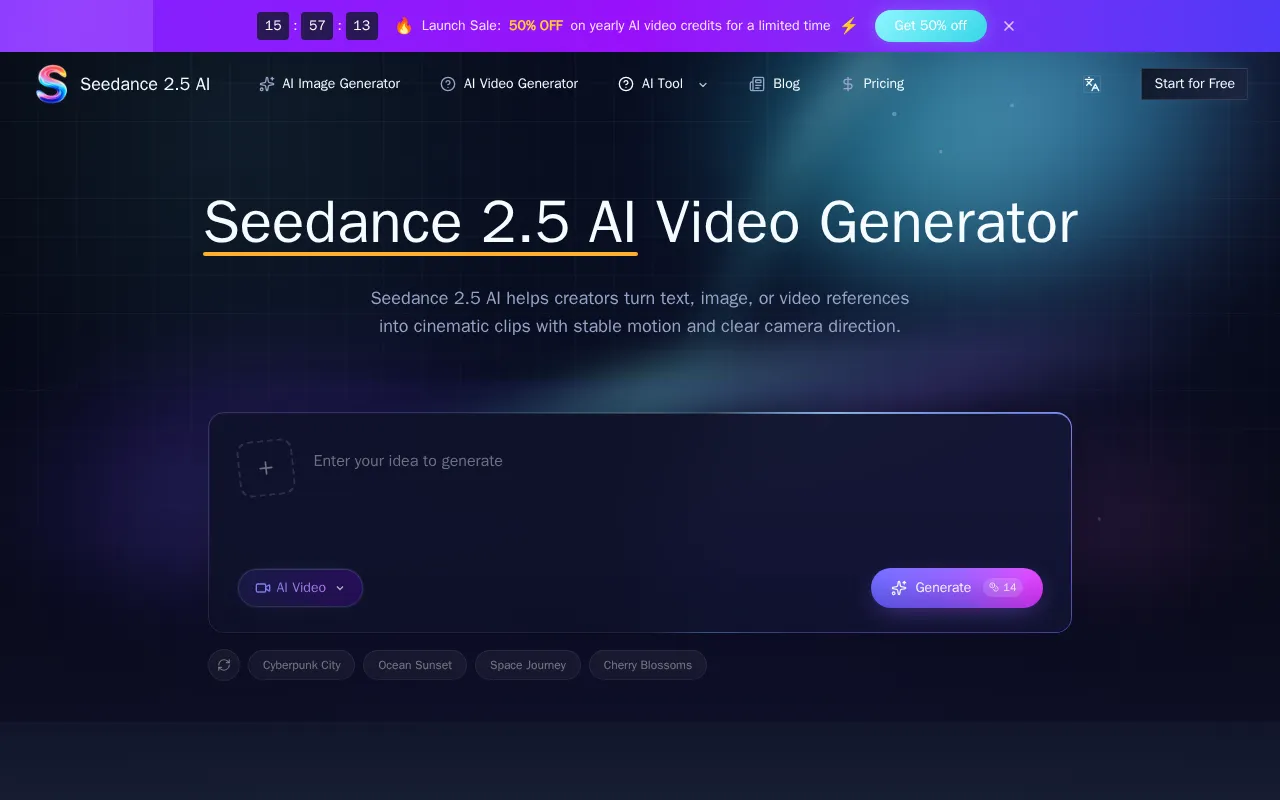Image resolution: width=1280 pixels, height=800 pixels.
Task: Open the language translation icon
Action: (1092, 84)
